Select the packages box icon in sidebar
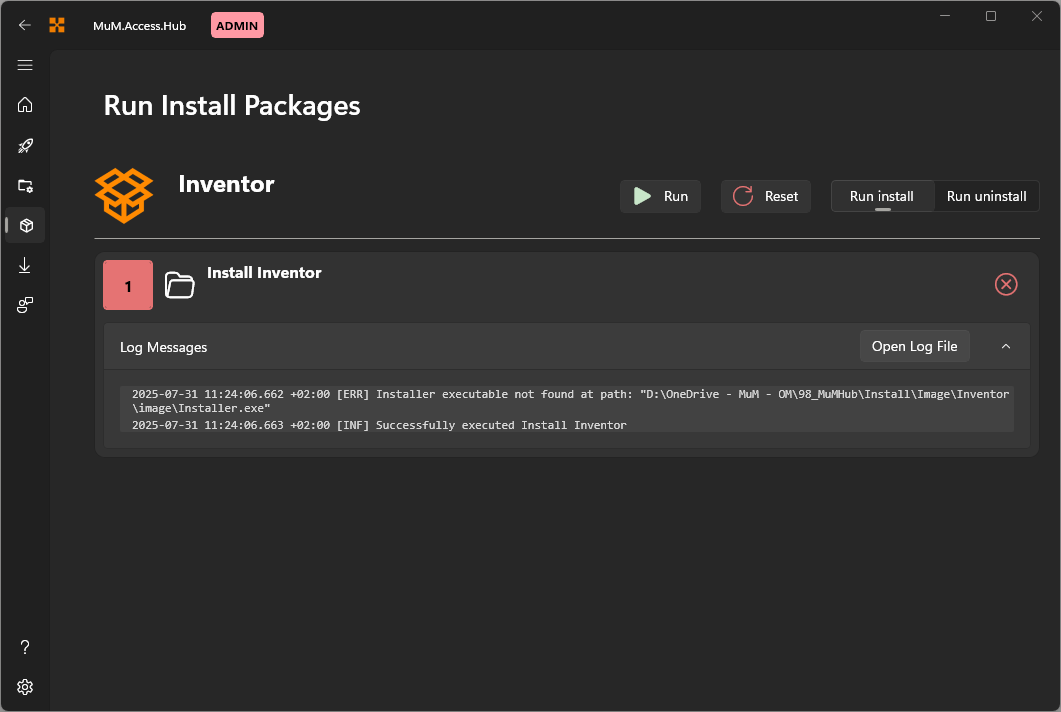This screenshot has height=712, width=1061. tap(26, 225)
